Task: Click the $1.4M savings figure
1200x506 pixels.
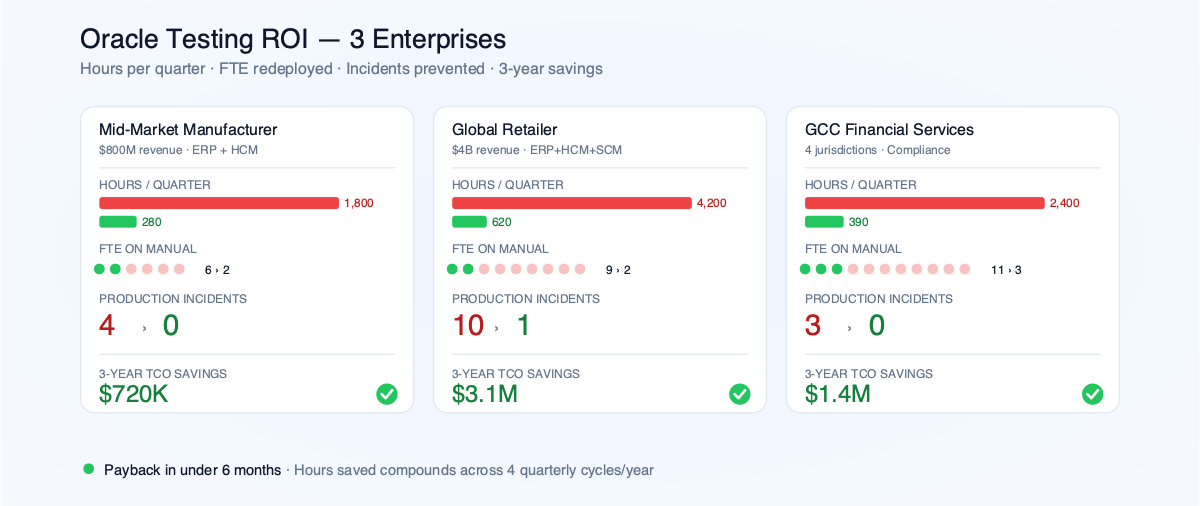Action: point(838,394)
